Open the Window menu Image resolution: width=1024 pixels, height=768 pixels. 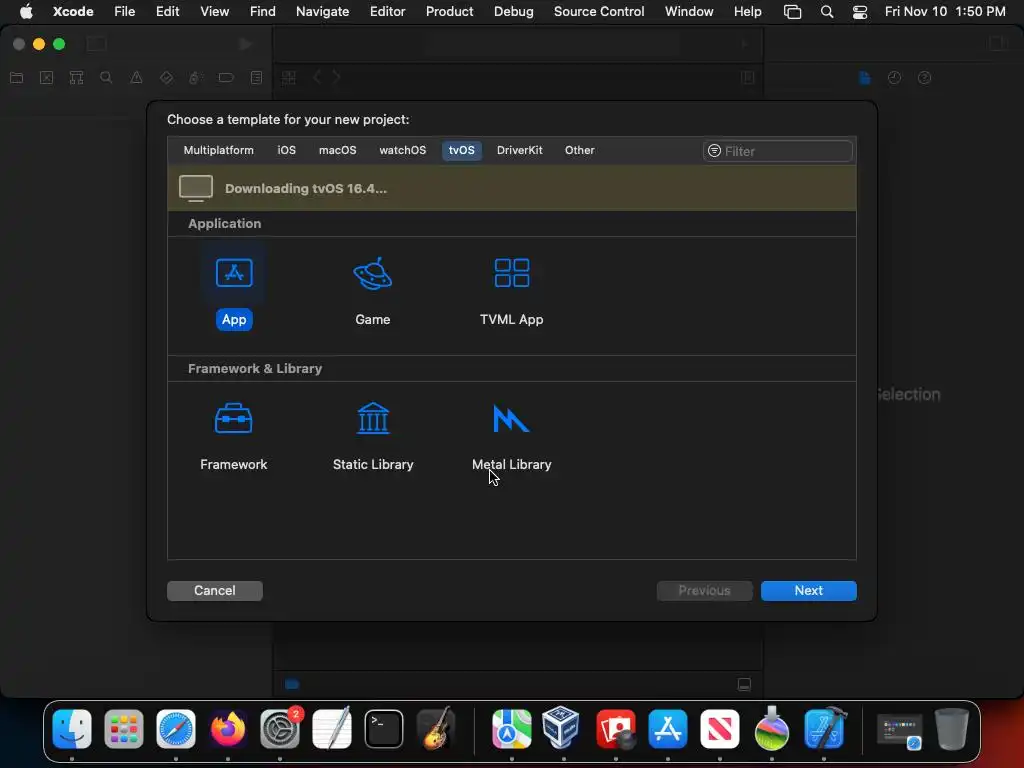tap(688, 11)
